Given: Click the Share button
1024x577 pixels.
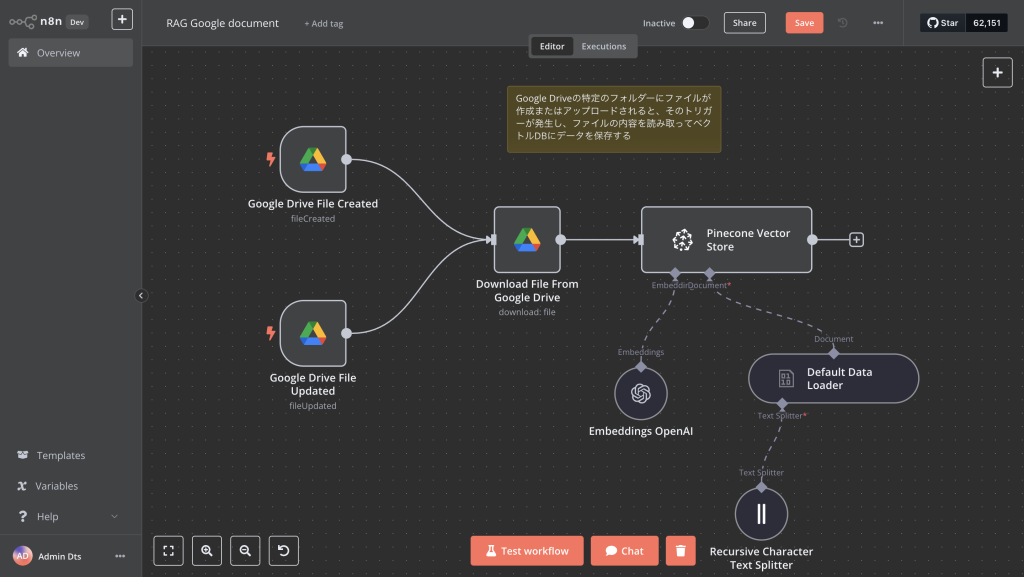Looking at the screenshot, I should 744,23.
